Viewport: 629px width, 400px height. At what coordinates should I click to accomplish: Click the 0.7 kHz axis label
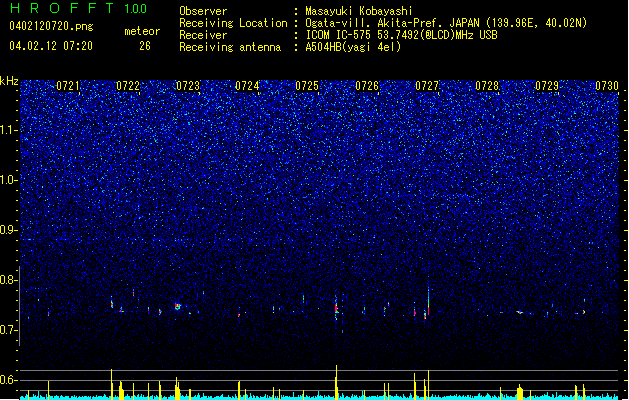[x=8, y=330]
